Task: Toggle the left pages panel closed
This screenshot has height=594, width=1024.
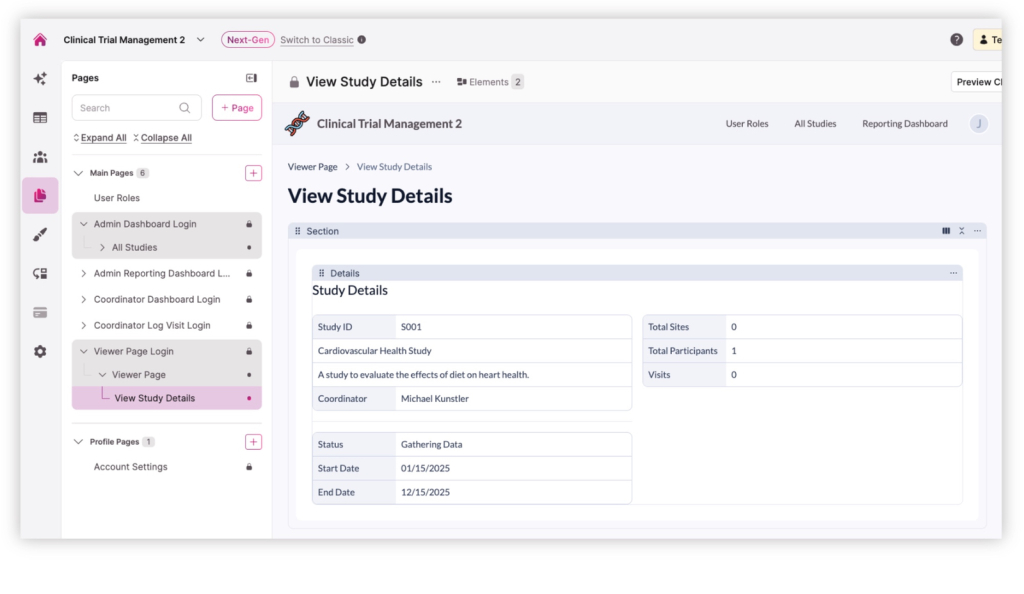Action: point(251,77)
